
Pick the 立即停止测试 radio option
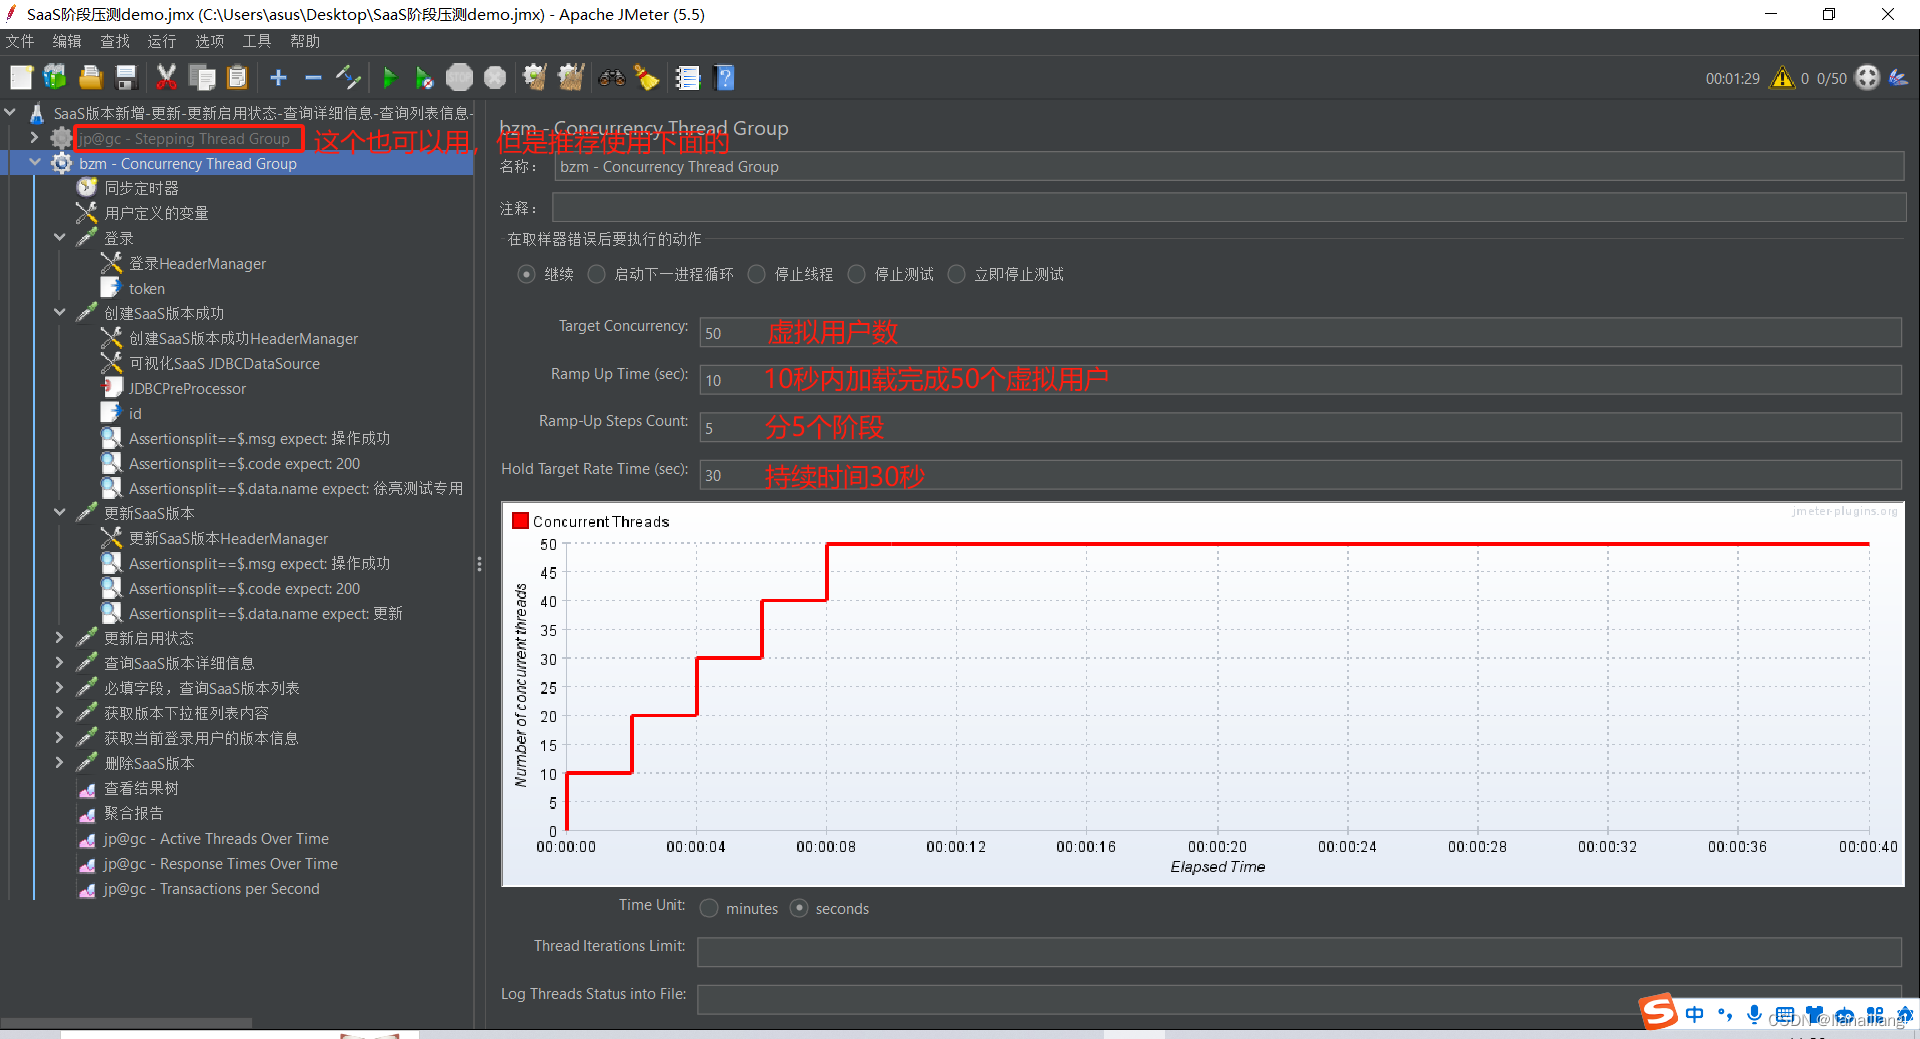[x=957, y=274]
